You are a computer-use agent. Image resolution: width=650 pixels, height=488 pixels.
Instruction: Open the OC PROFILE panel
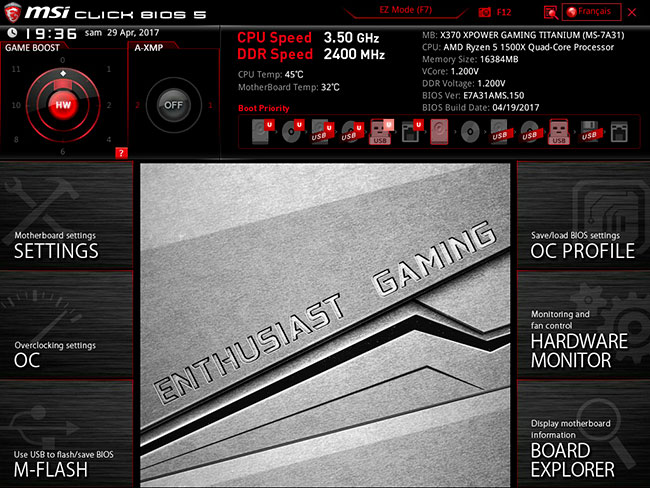583,244
